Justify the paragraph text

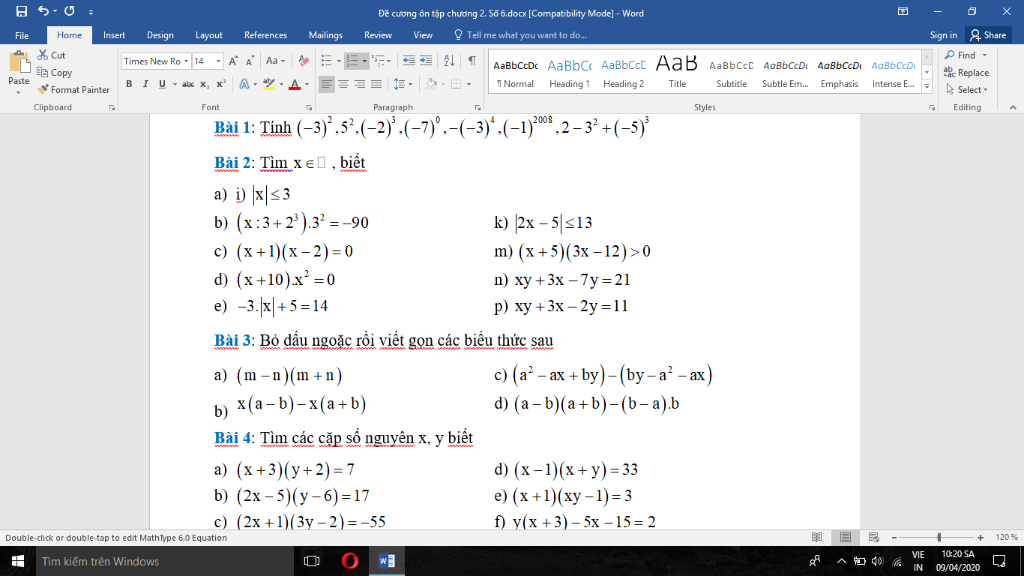point(376,84)
